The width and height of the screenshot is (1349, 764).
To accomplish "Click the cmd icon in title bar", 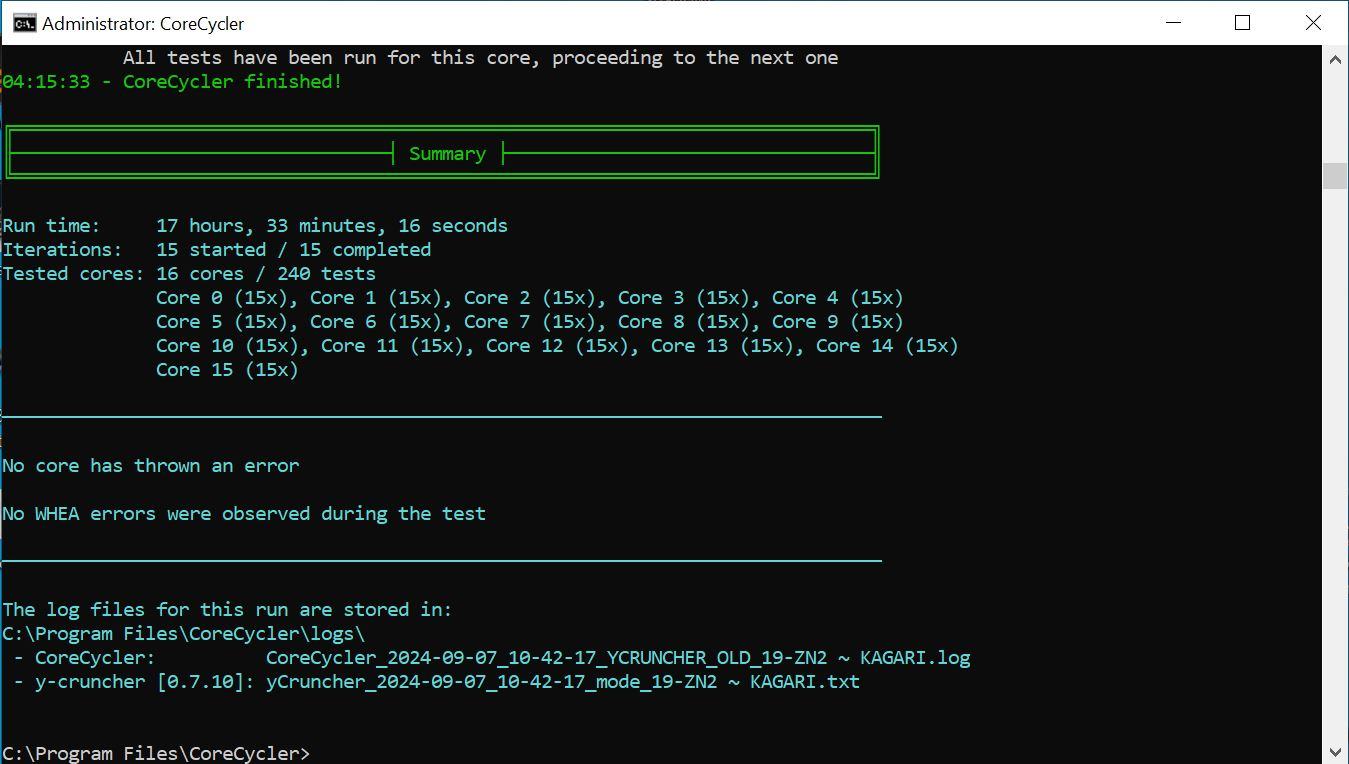I will coord(24,23).
